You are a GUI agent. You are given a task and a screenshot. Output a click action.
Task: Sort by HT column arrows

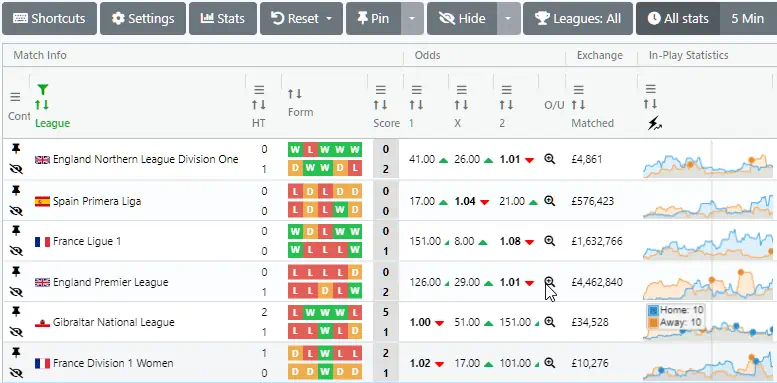pos(259,105)
